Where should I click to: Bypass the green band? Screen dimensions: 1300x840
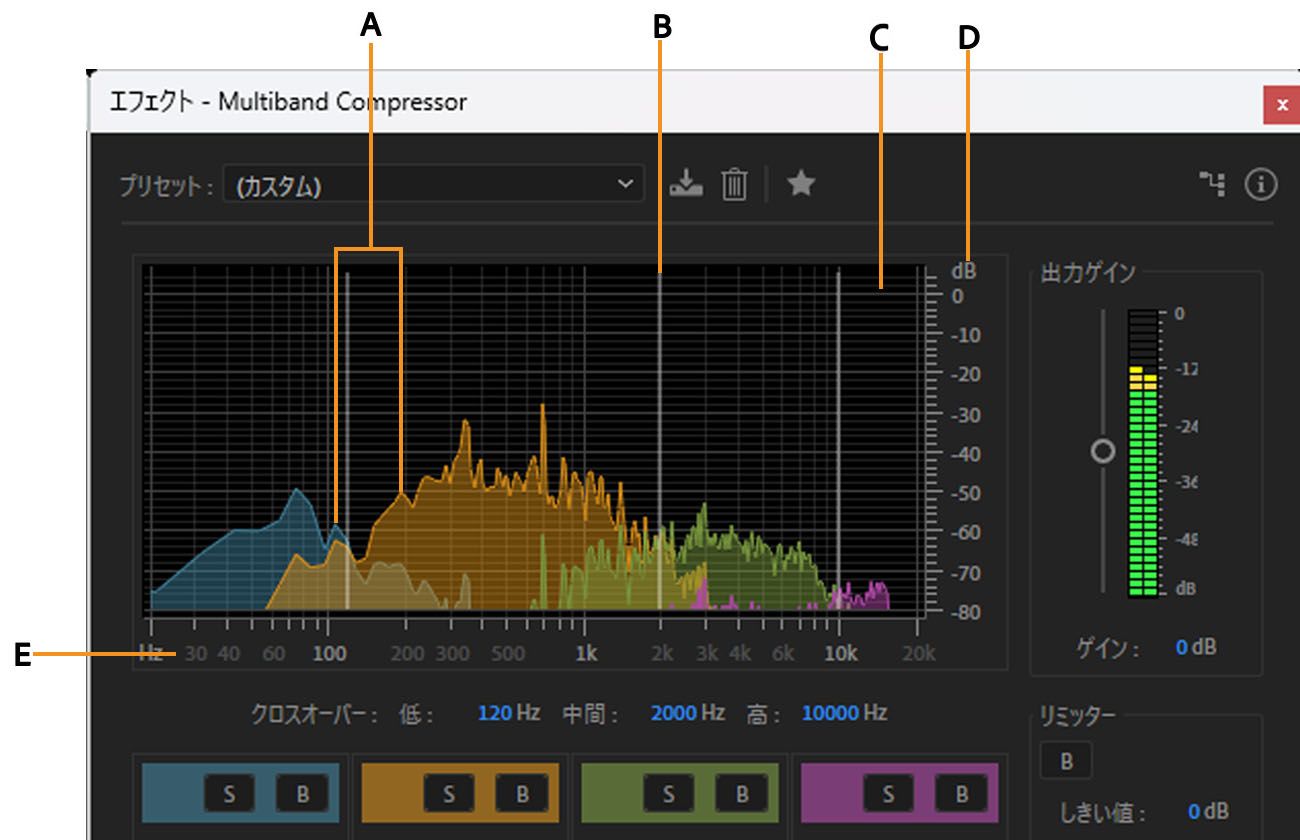[x=741, y=794]
